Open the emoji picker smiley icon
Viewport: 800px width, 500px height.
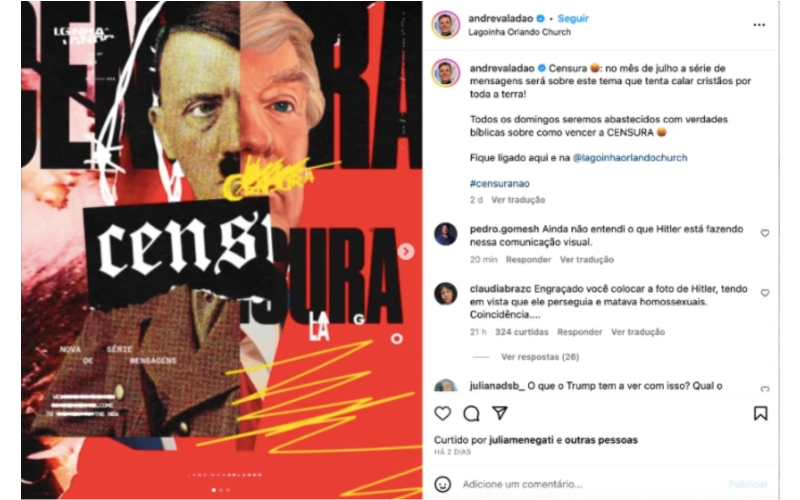[442, 484]
